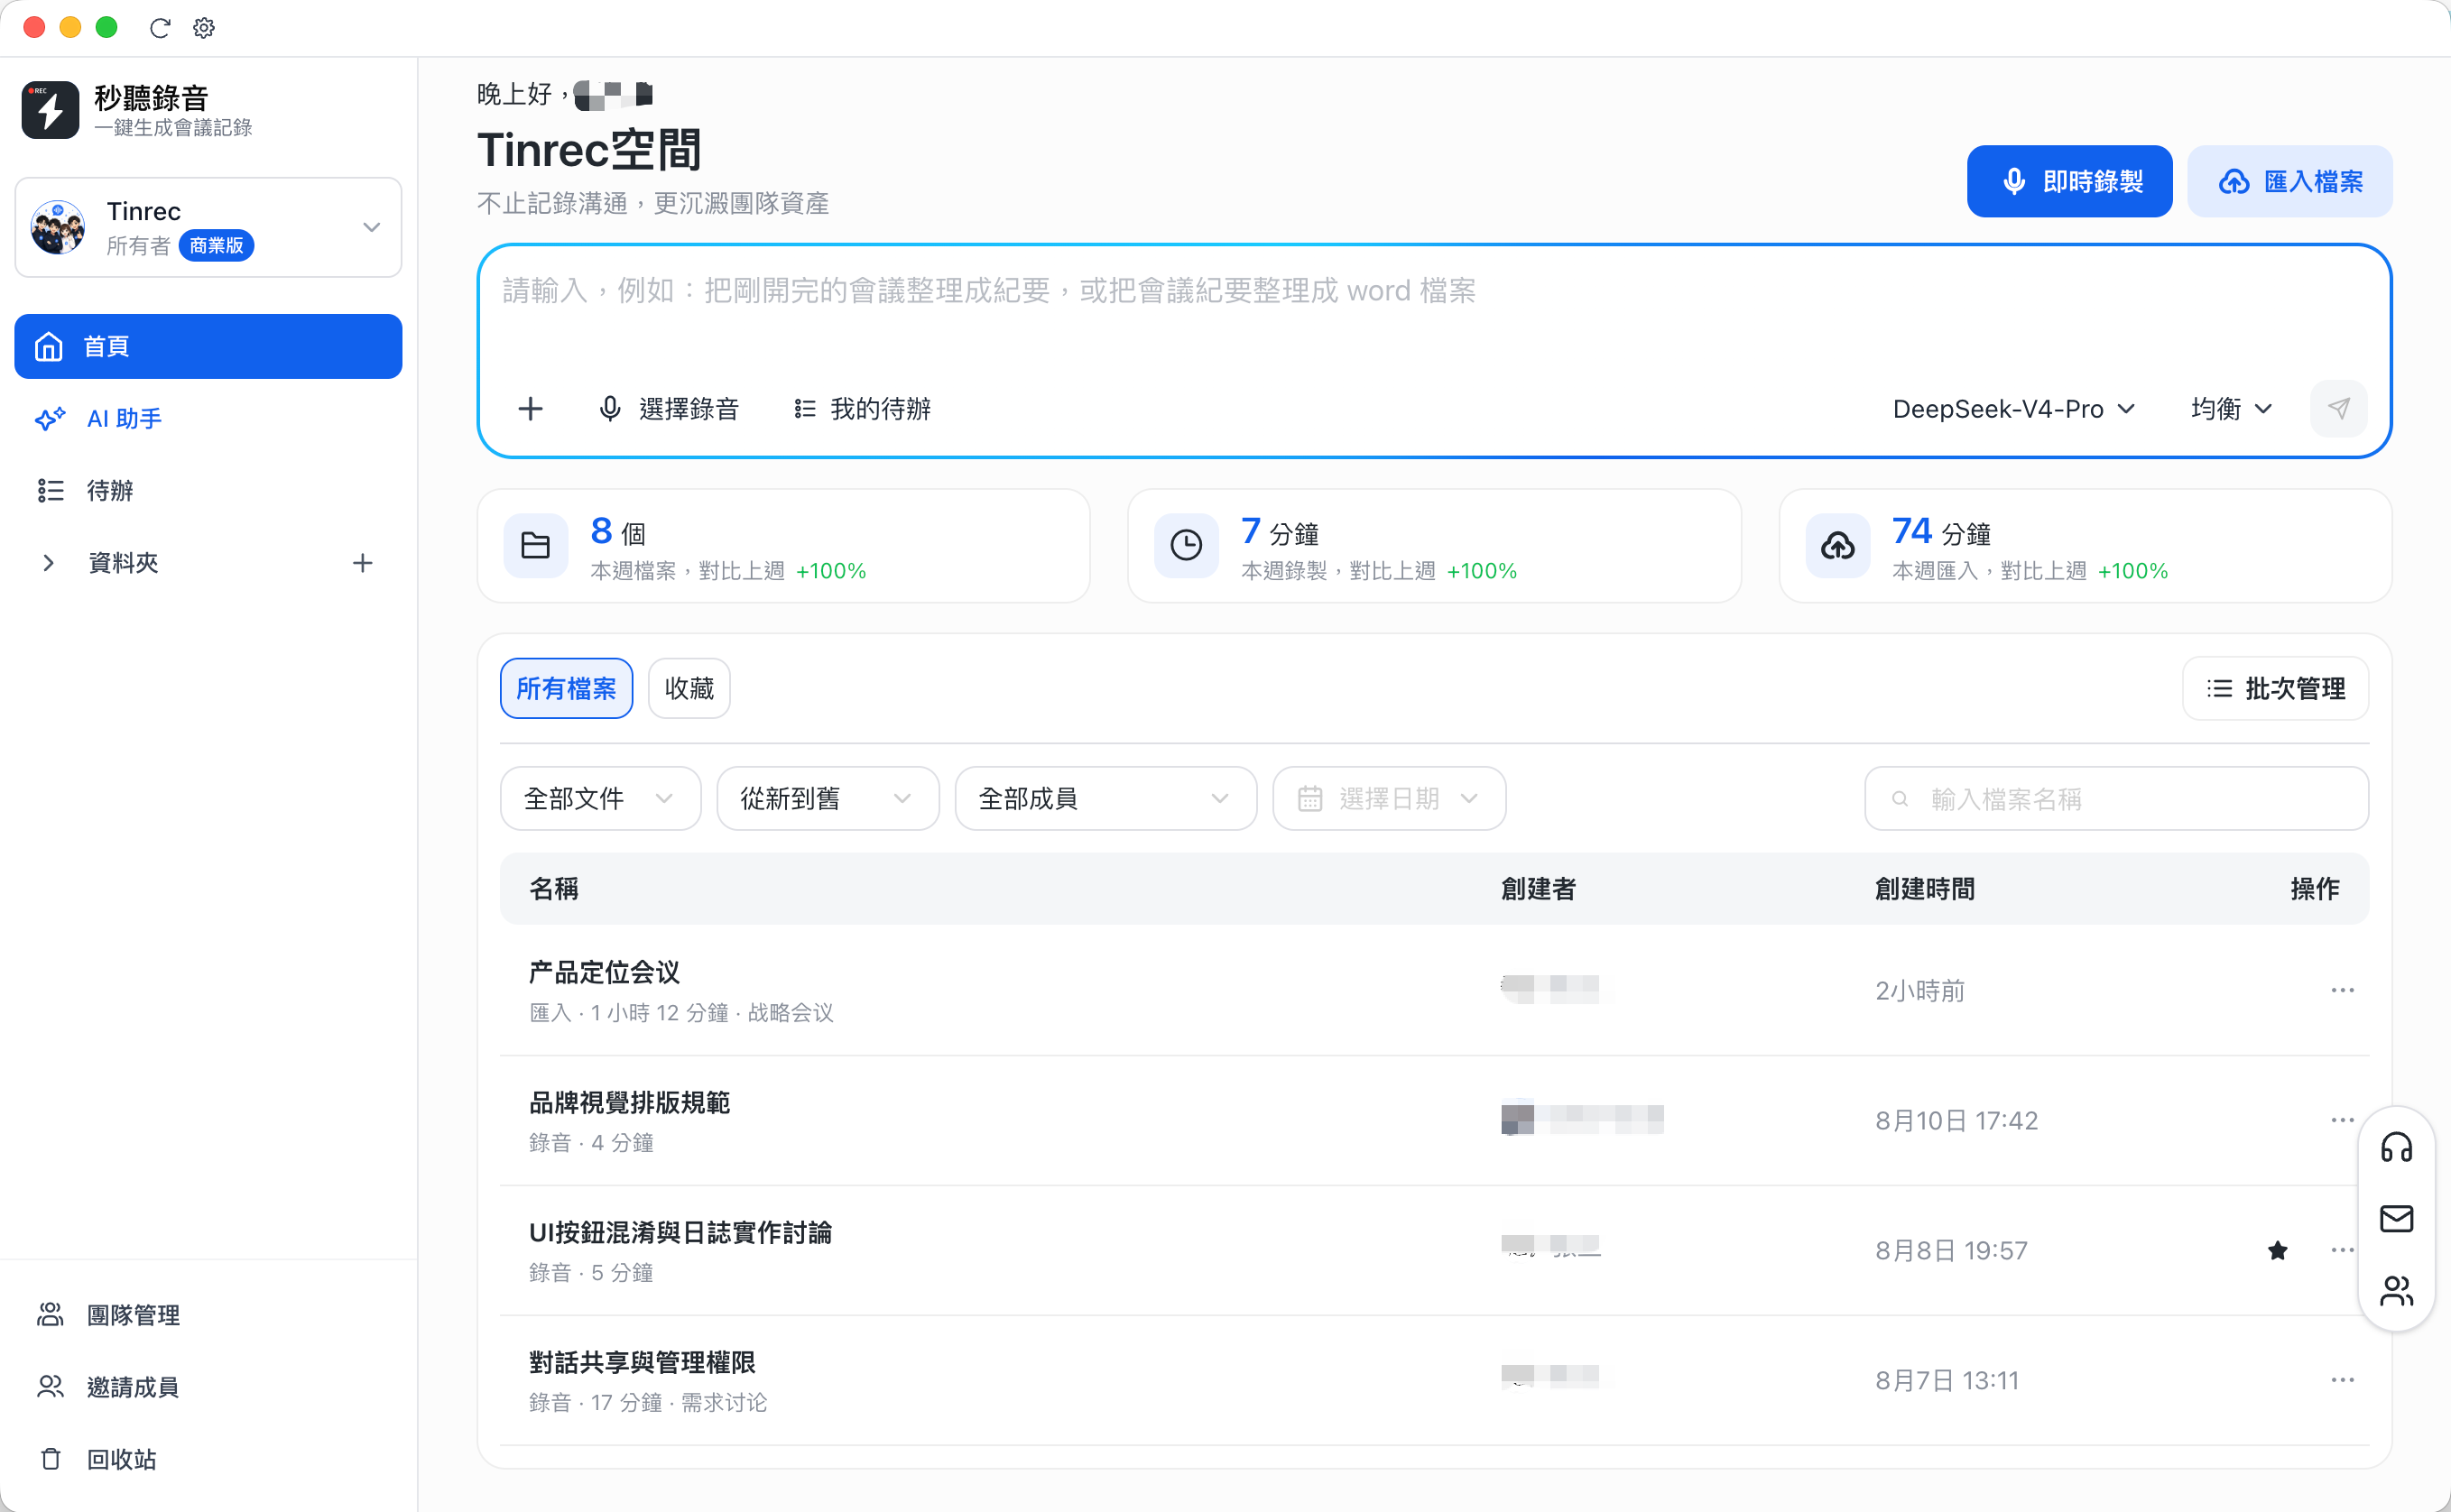2451x1512 pixels.
Task: Open more options for 品牌視覺排版規範 row
Action: tap(2342, 1120)
